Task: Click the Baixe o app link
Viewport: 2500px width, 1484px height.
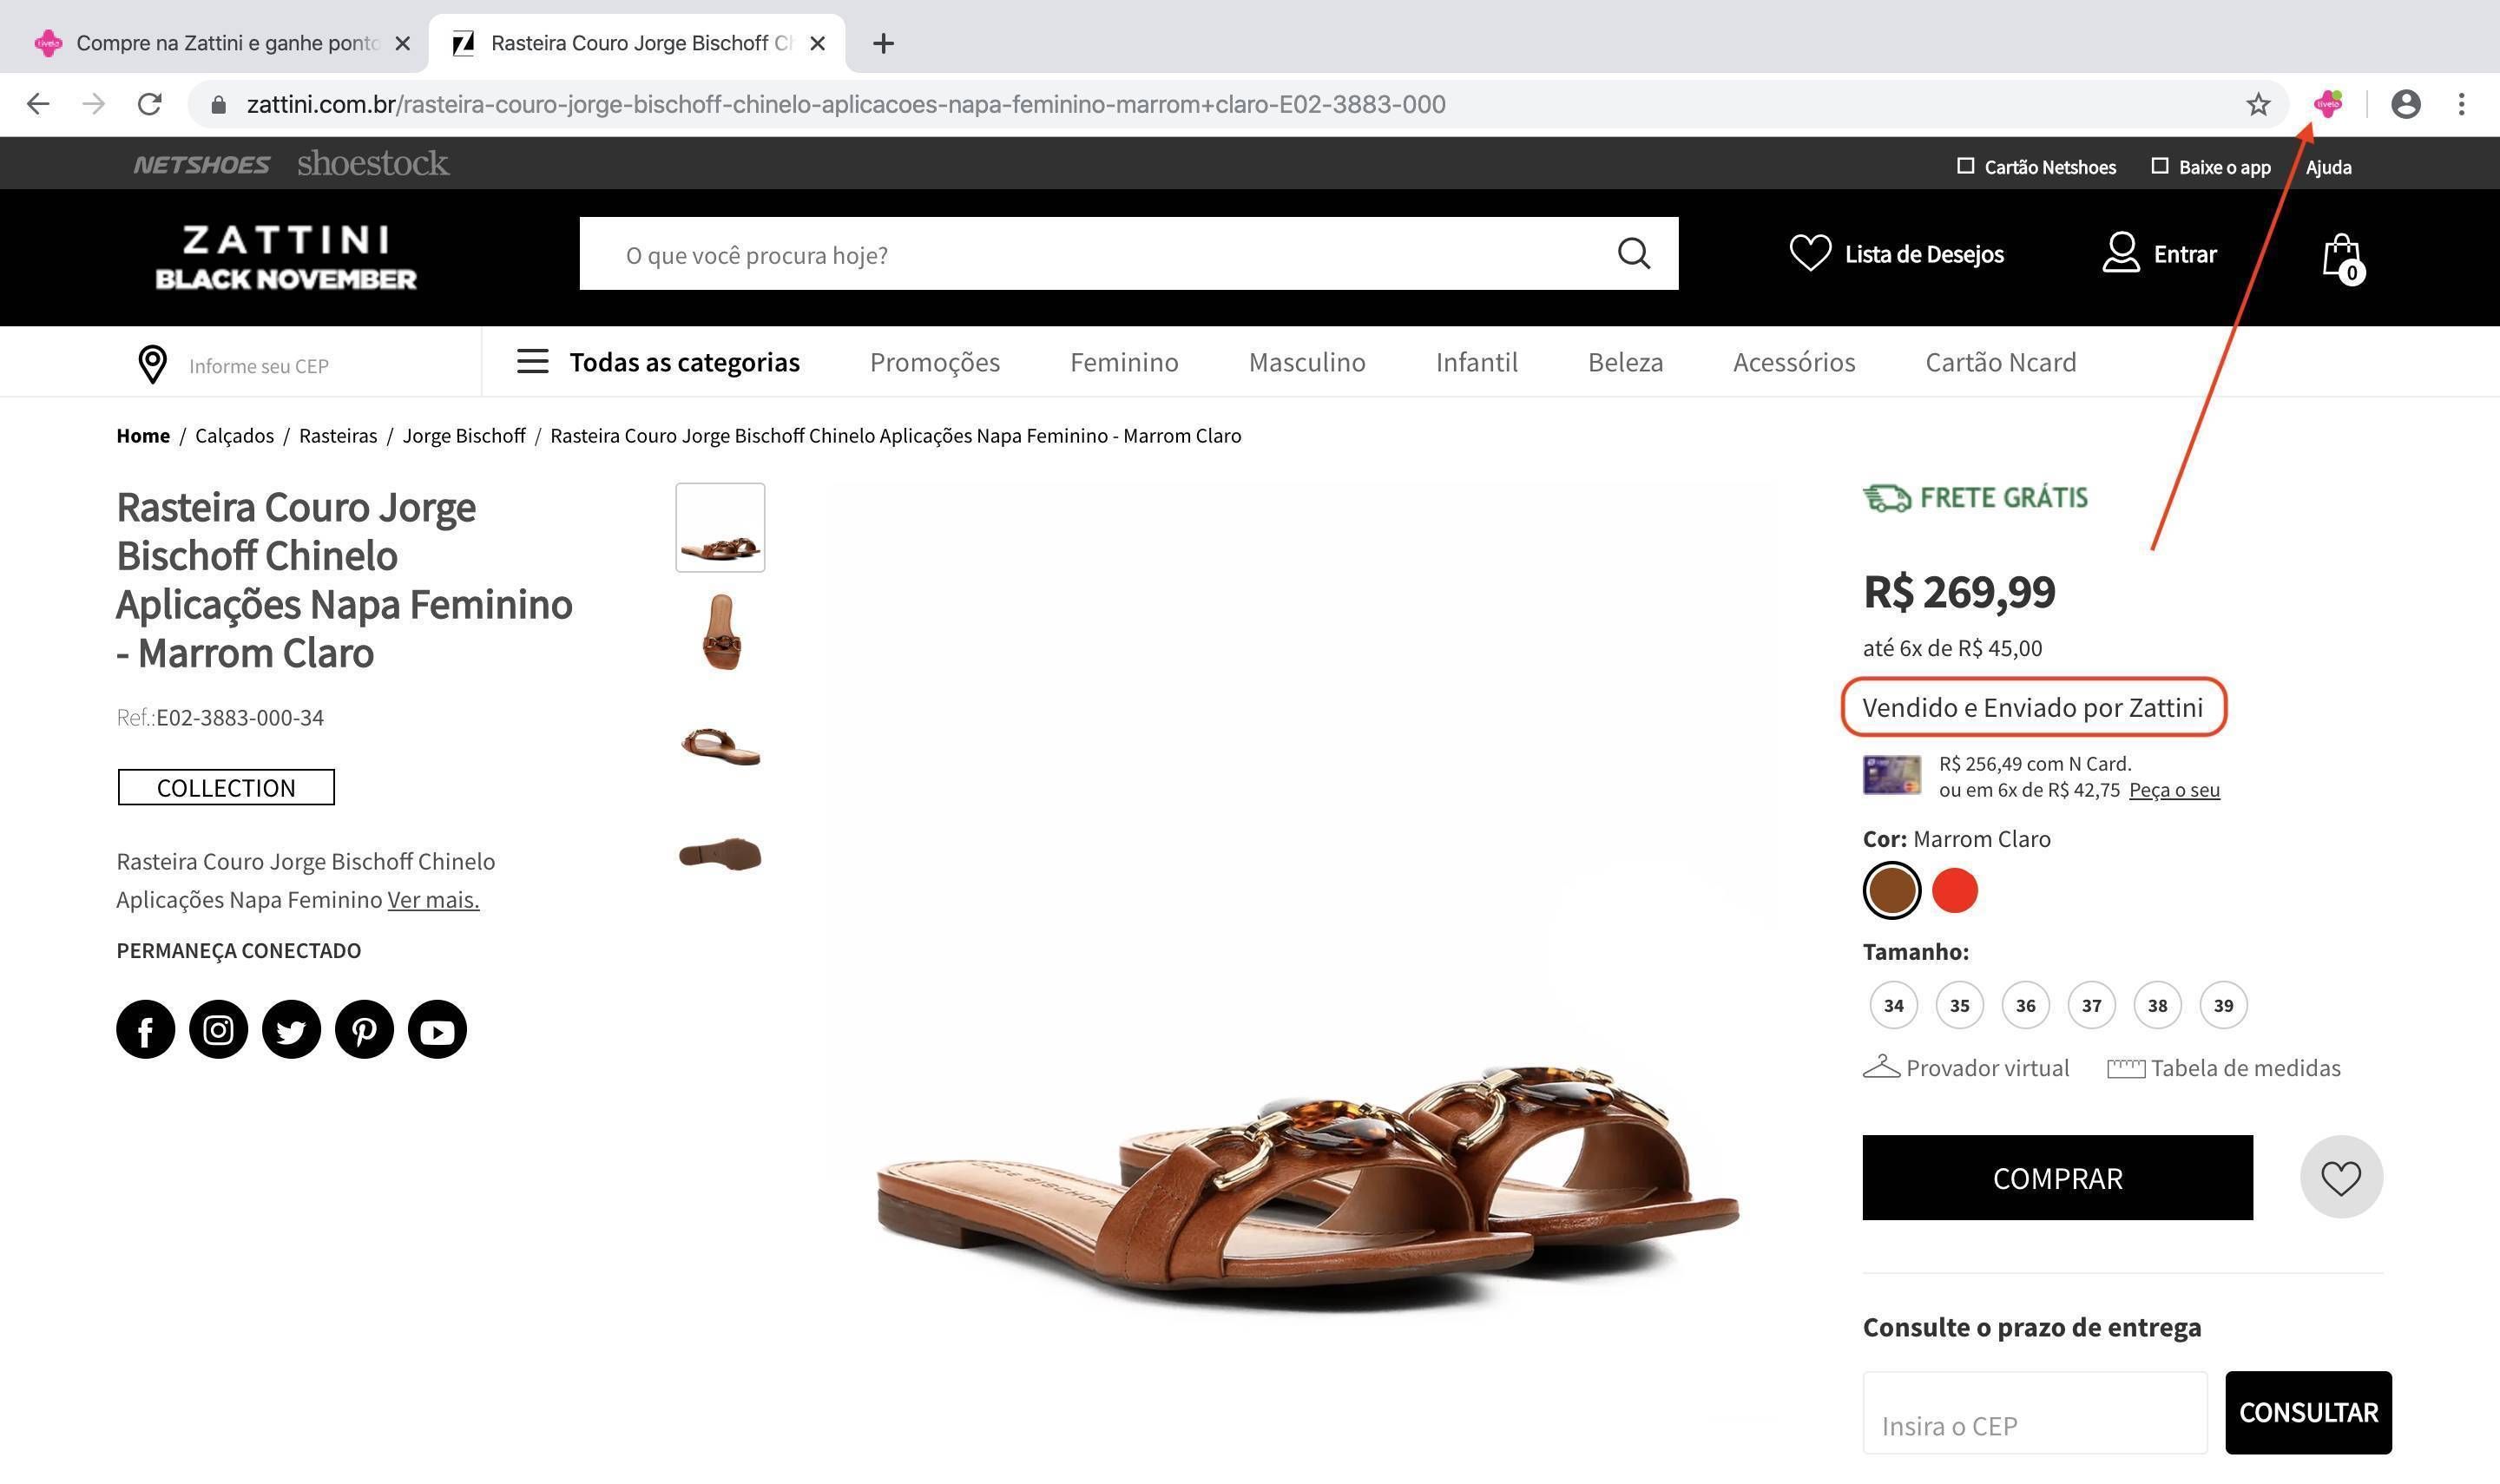Action: click(x=2211, y=167)
